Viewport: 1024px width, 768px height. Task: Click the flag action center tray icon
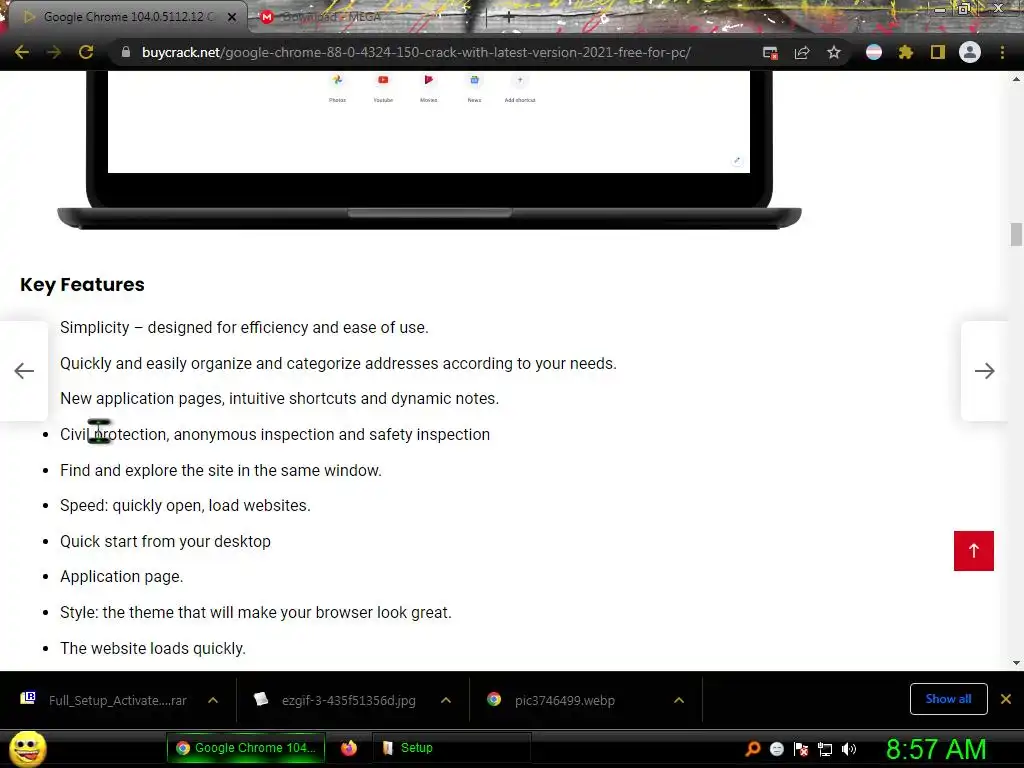(x=801, y=749)
